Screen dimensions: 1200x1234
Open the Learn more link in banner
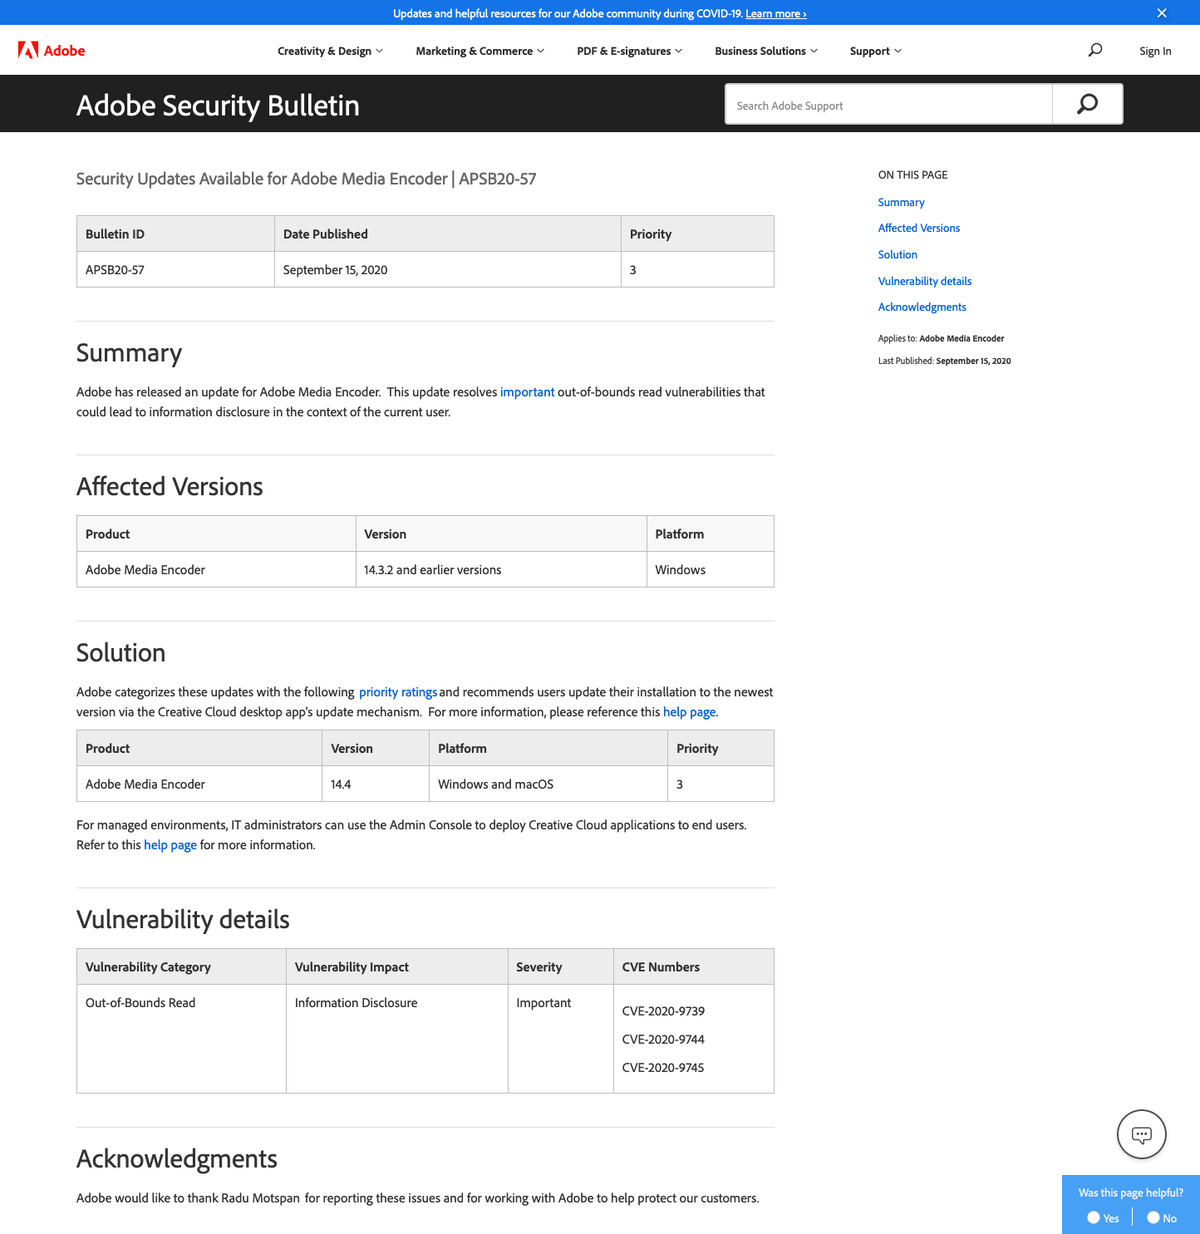[776, 13]
